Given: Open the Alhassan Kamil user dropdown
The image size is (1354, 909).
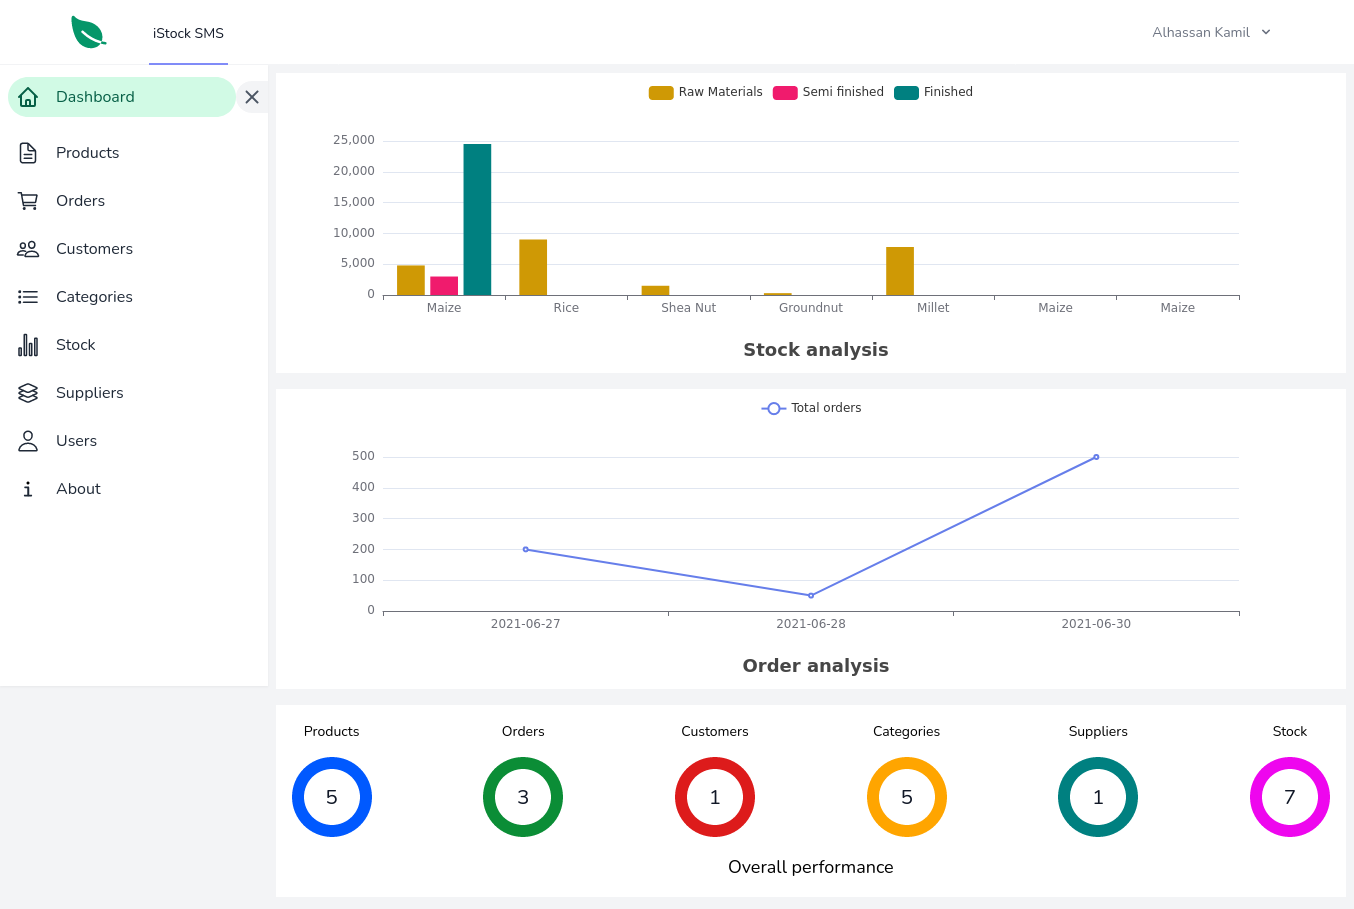Looking at the screenshot, I should tap(1211, 32).
